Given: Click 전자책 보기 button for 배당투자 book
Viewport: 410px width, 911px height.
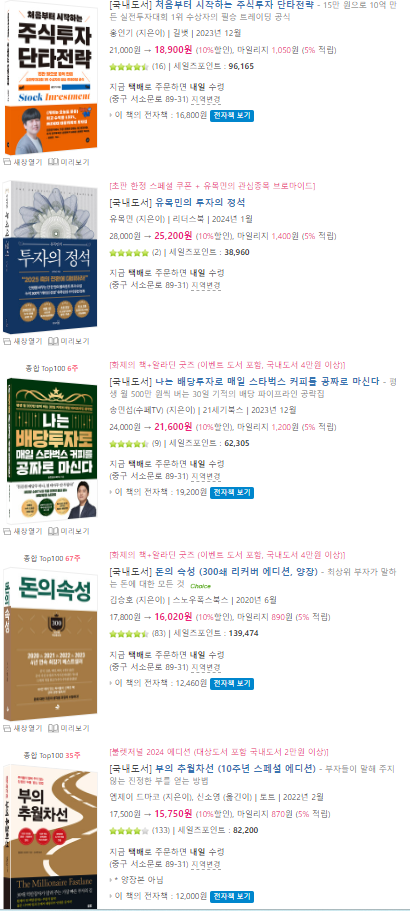Looking at the screenshot, I should (232, 492).
